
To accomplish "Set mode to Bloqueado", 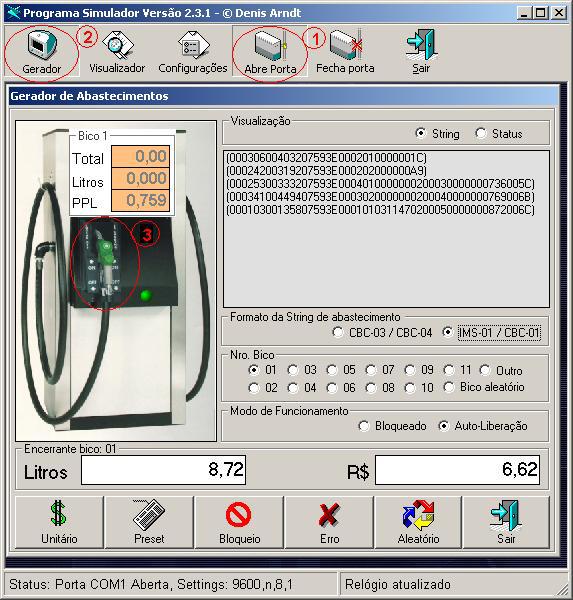I will (392, 426).
